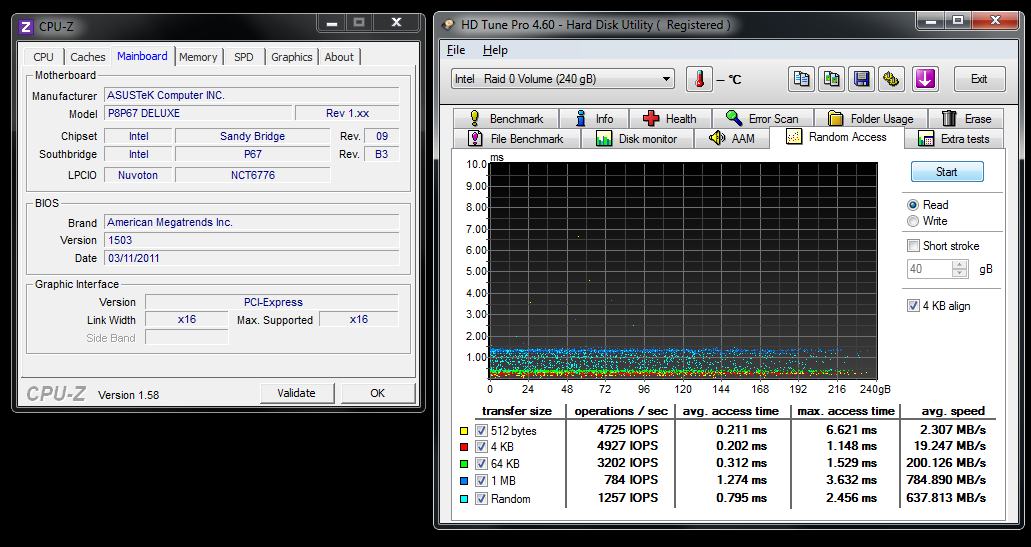Click the copy screenshot to clipboard icon

coord(831,79)
